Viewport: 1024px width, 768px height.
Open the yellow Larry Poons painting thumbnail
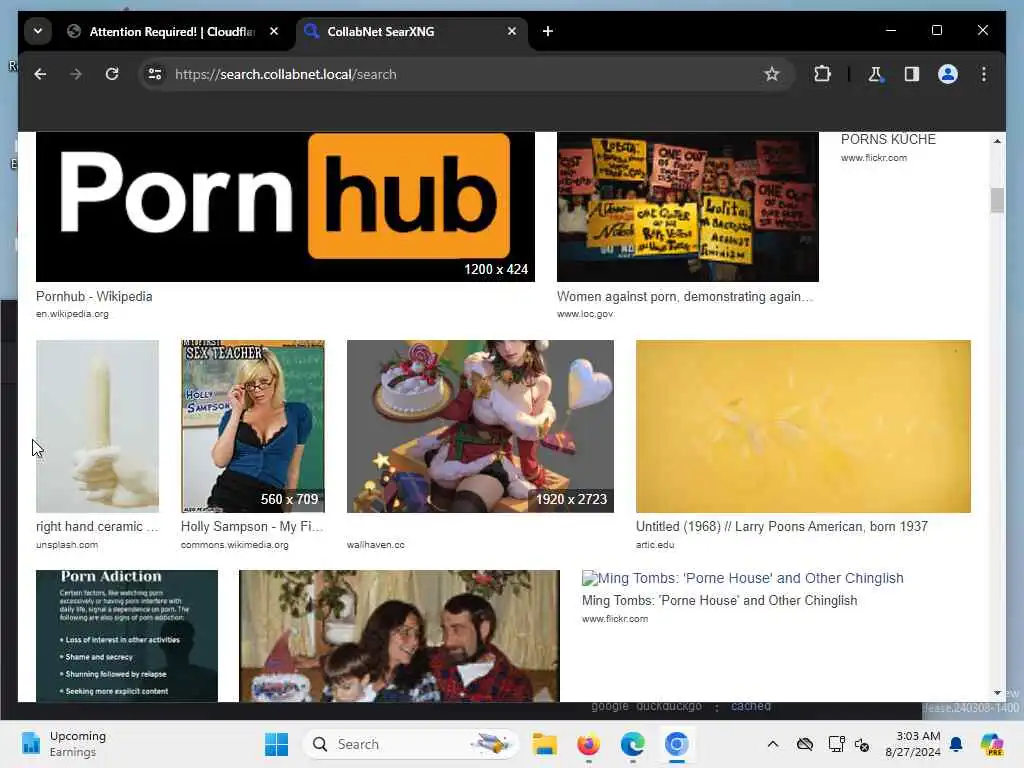click(x=803, y=426)
